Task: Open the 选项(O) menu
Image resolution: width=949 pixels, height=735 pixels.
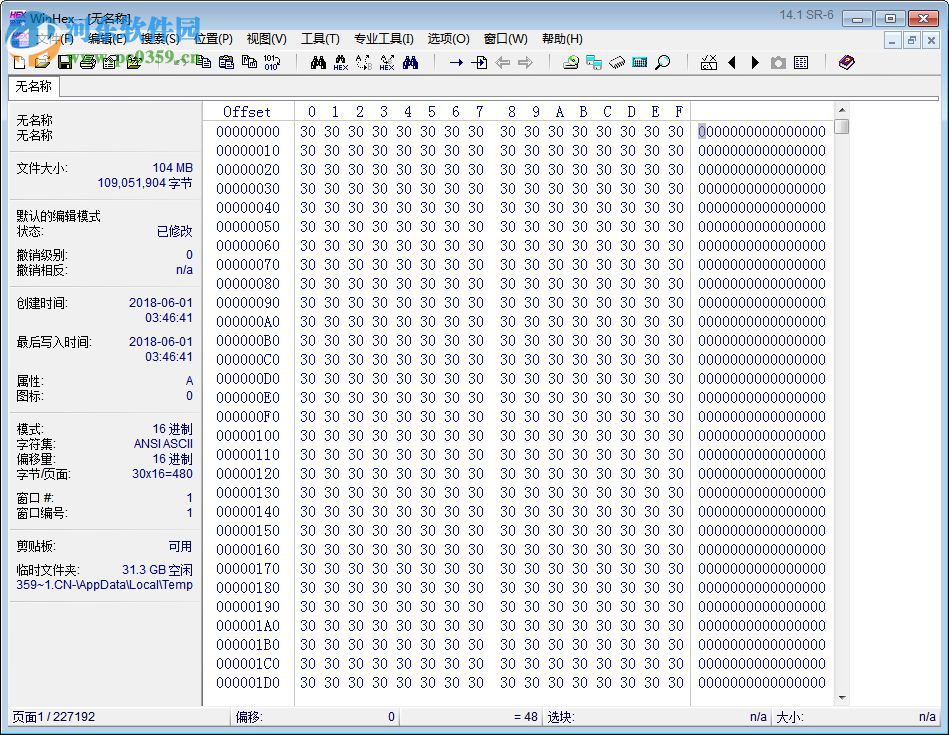Action: click(448, 39)
